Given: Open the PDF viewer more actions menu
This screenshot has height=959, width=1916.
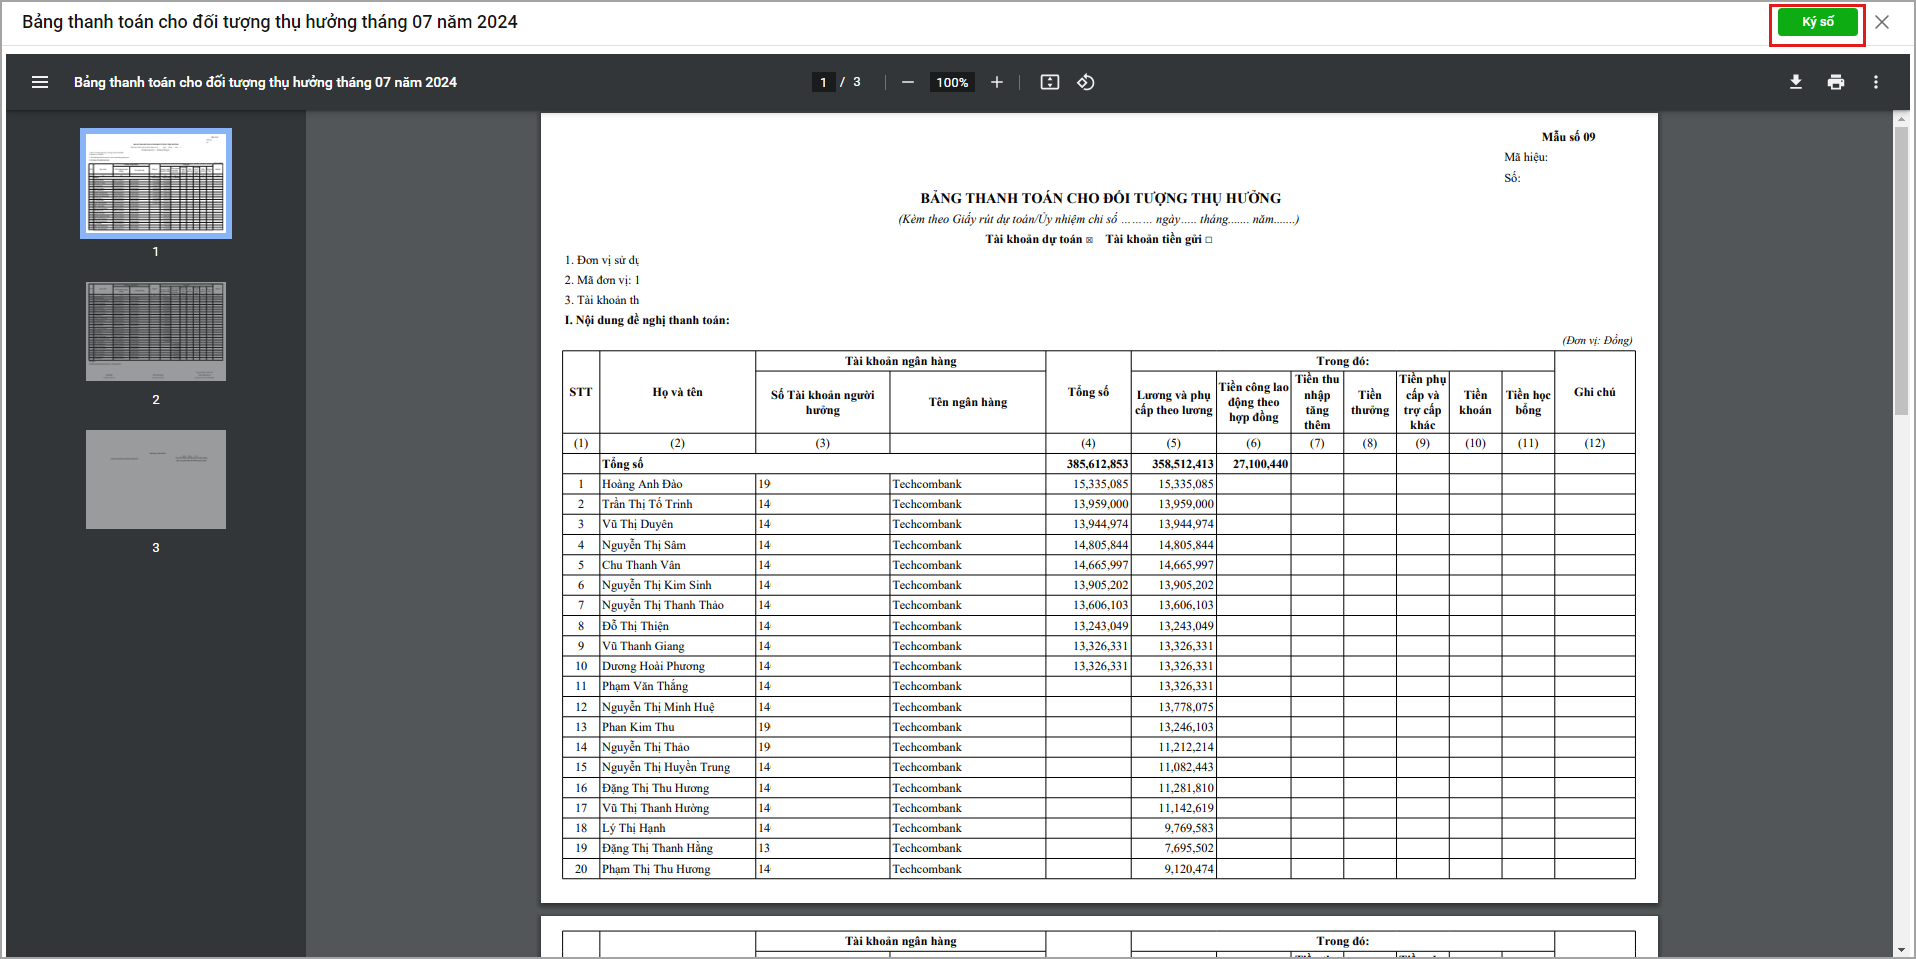Looking at the screenshot, I should [x=1876, y=82].
